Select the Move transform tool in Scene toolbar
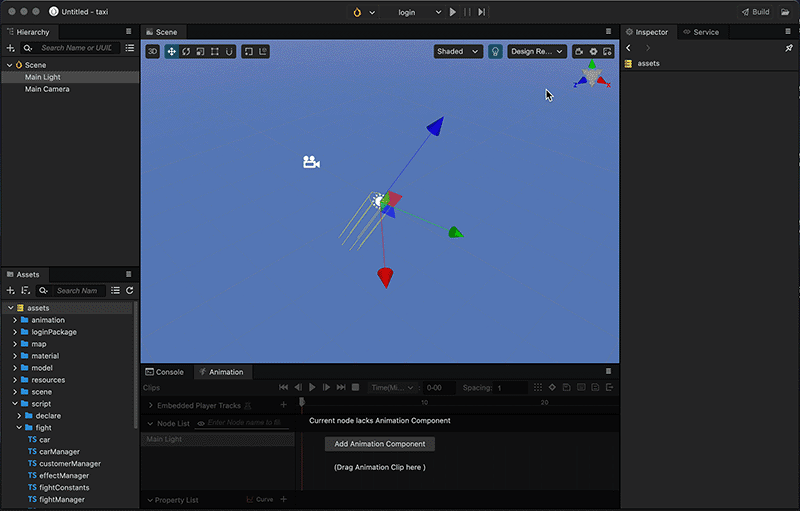The width and height of the screenshot is (800, 511). 171,51
